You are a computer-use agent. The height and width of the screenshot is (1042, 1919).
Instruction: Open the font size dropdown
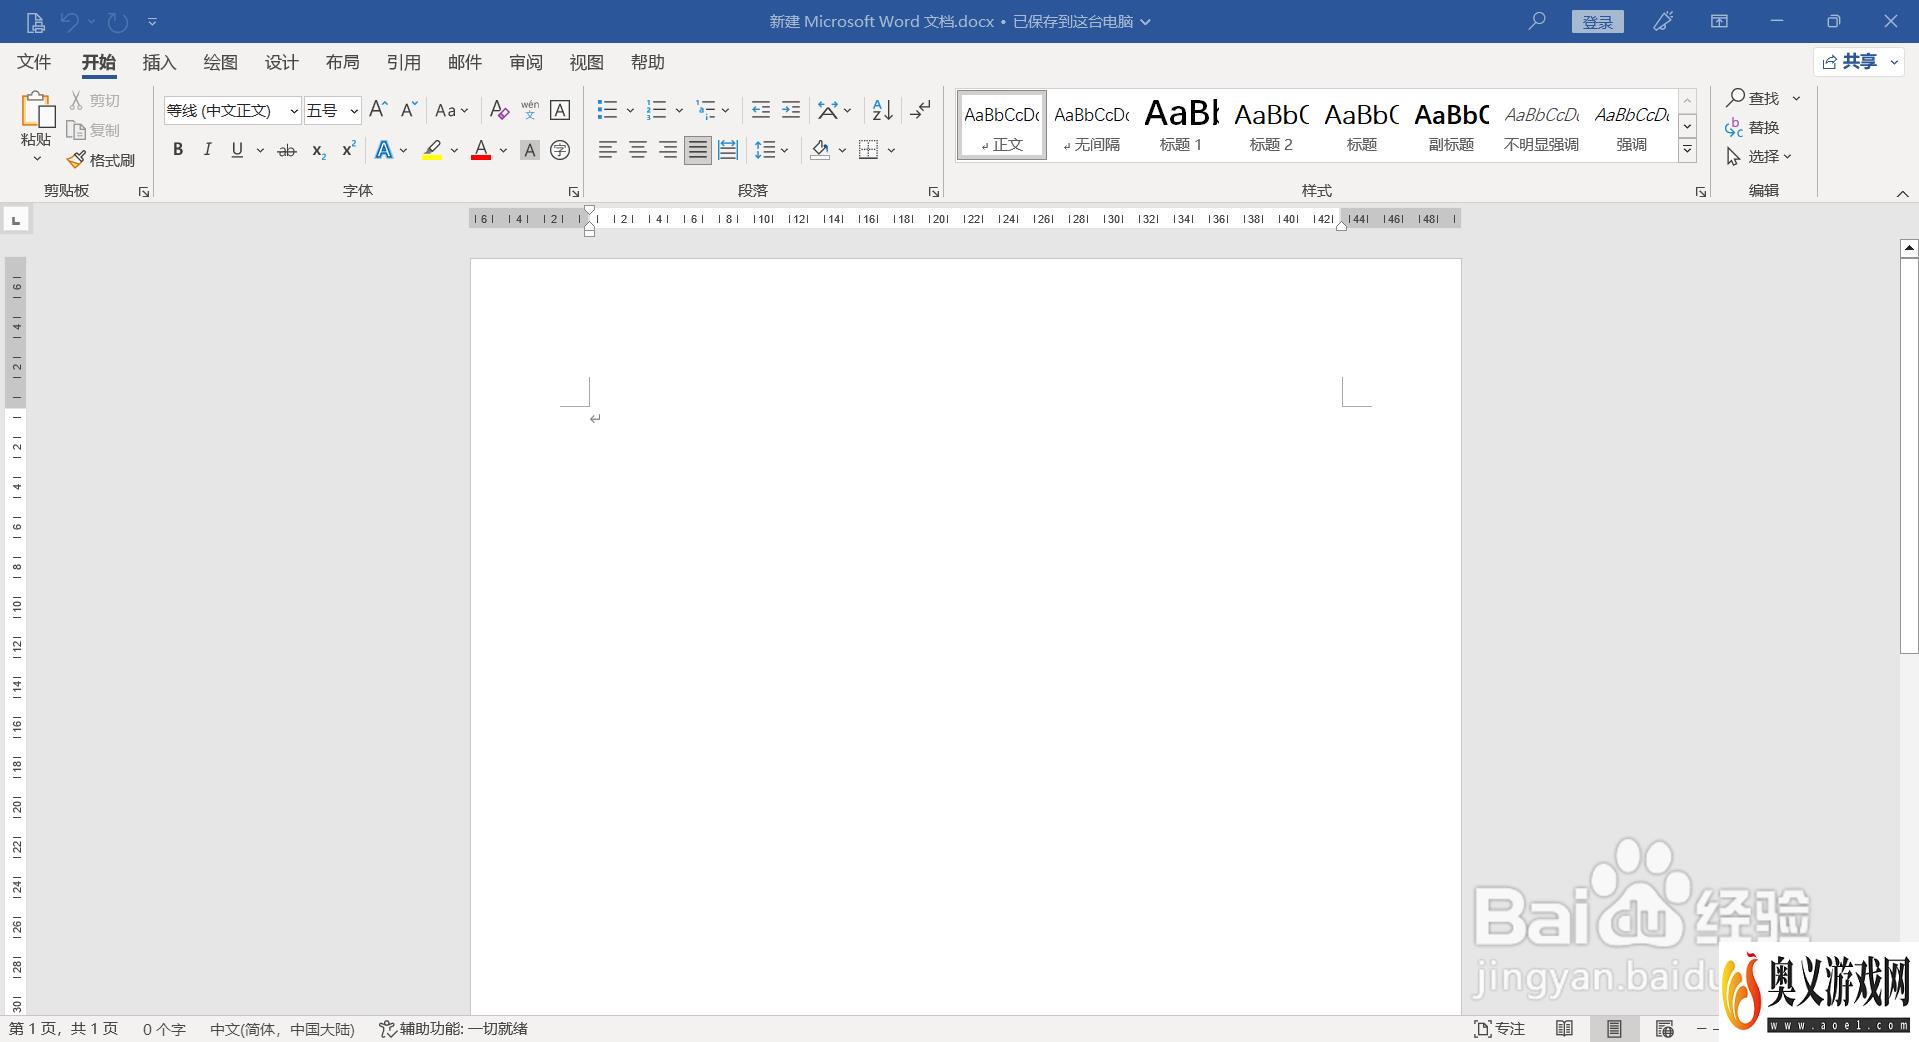(353, 111)
